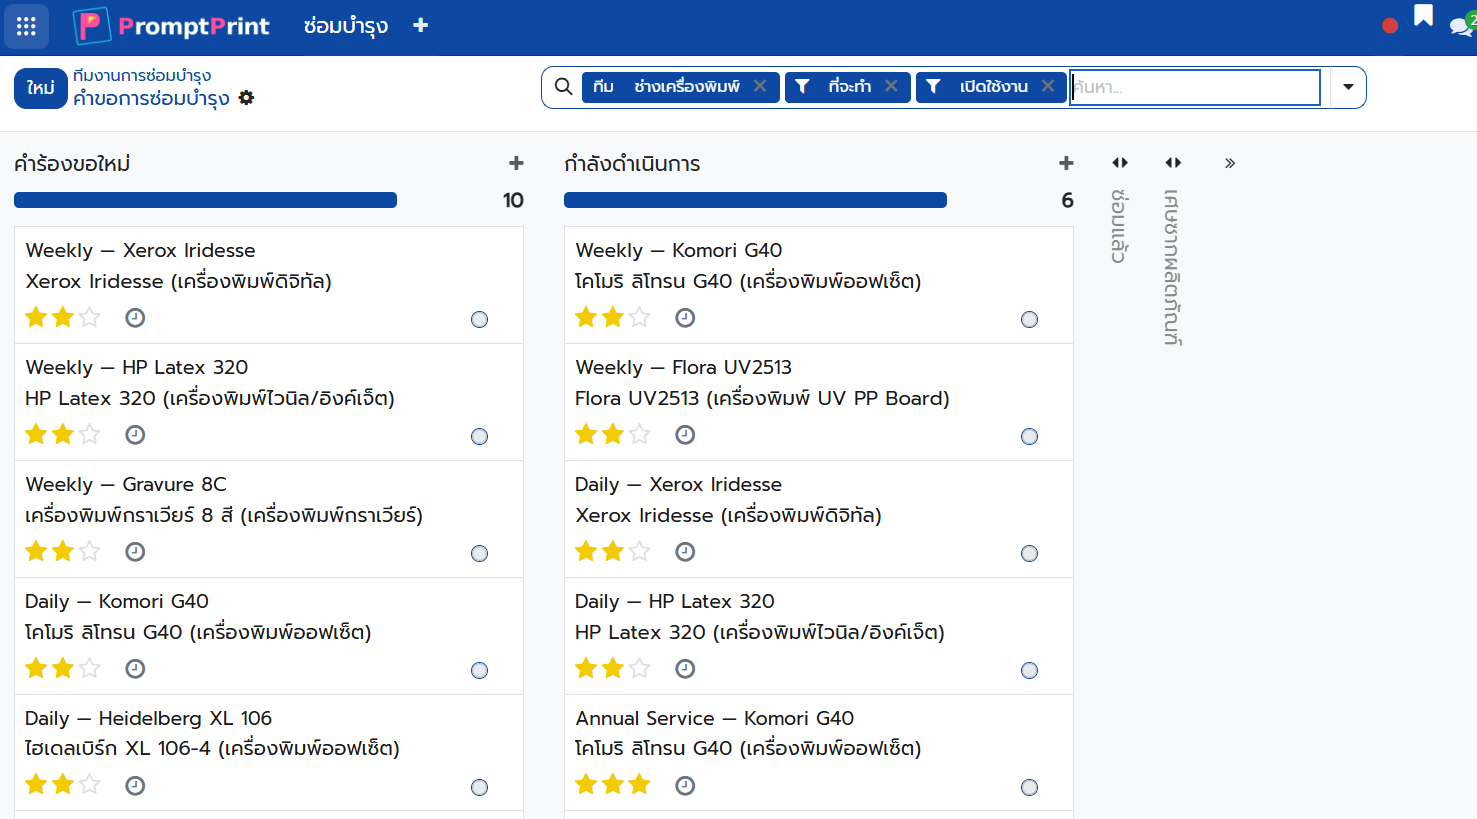Open the Weekly — Xerox Iridesse card
This screenshot has width=1477, height=819.
click(x=269, y=285)
